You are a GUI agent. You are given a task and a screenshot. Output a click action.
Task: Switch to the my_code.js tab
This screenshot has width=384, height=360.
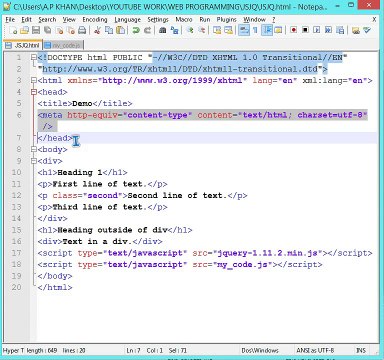coord(63,45)
